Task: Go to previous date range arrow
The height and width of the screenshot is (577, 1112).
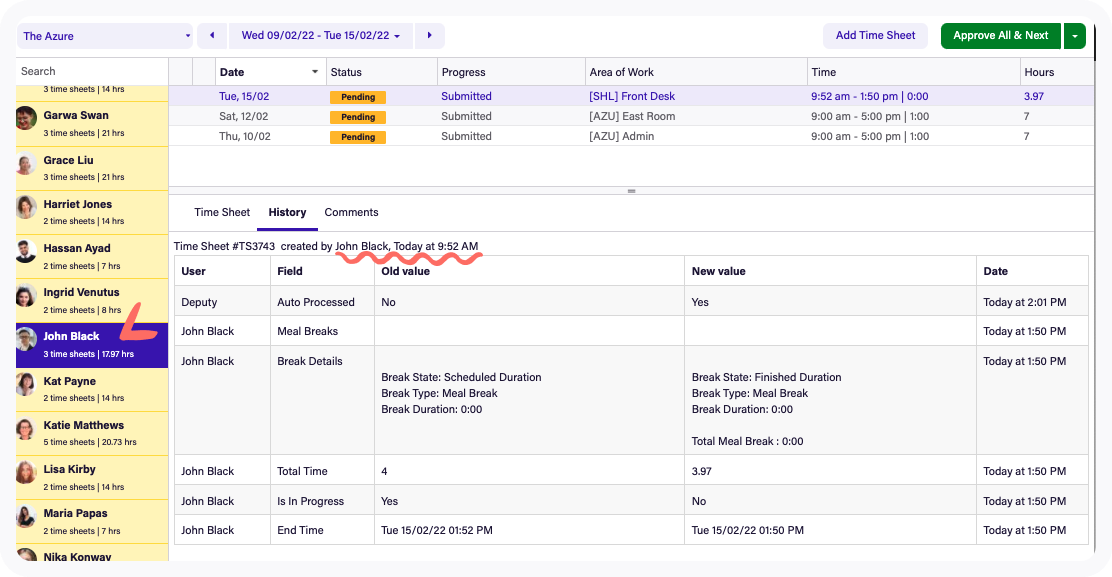Action: [x=212, y=35]
